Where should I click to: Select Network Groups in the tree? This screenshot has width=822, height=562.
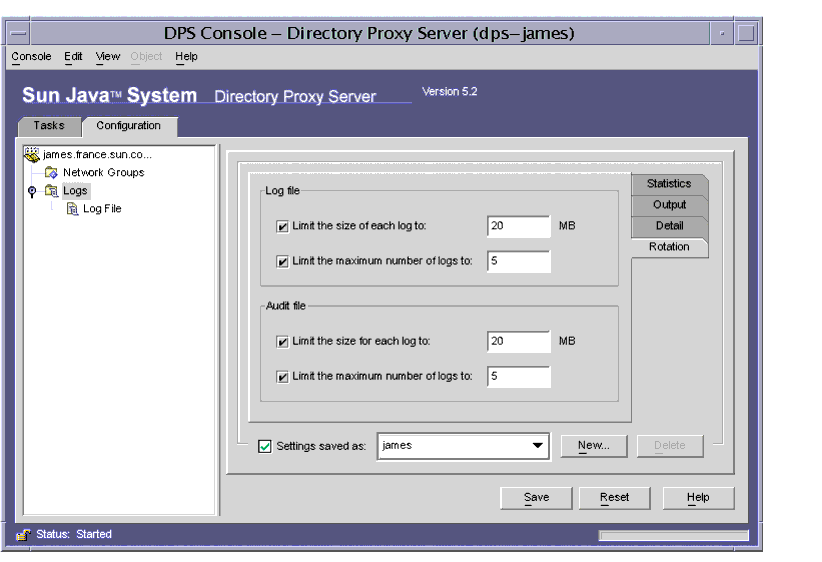[103, 172]
